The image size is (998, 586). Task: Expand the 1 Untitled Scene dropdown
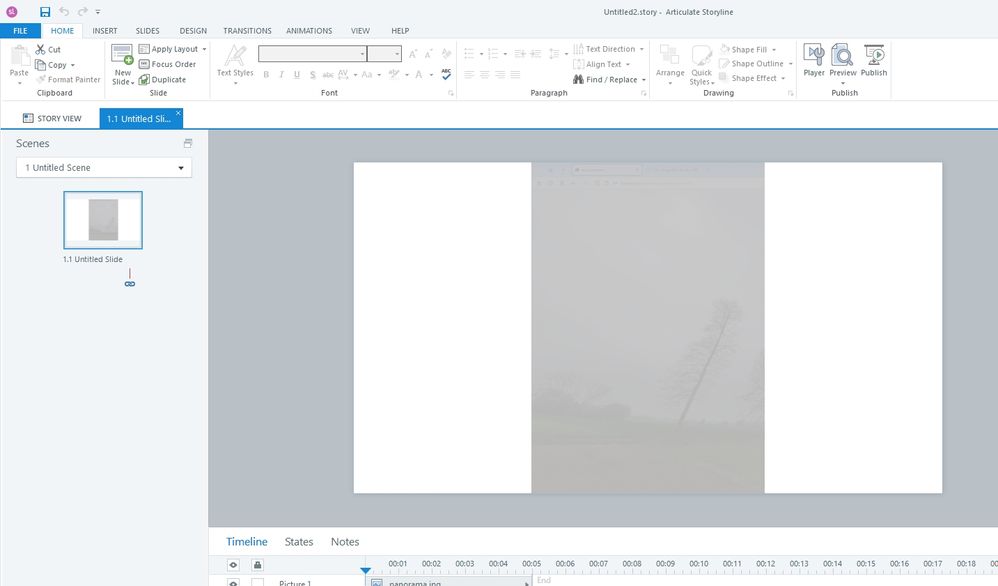pyautogui.click(x=181, y=168)
